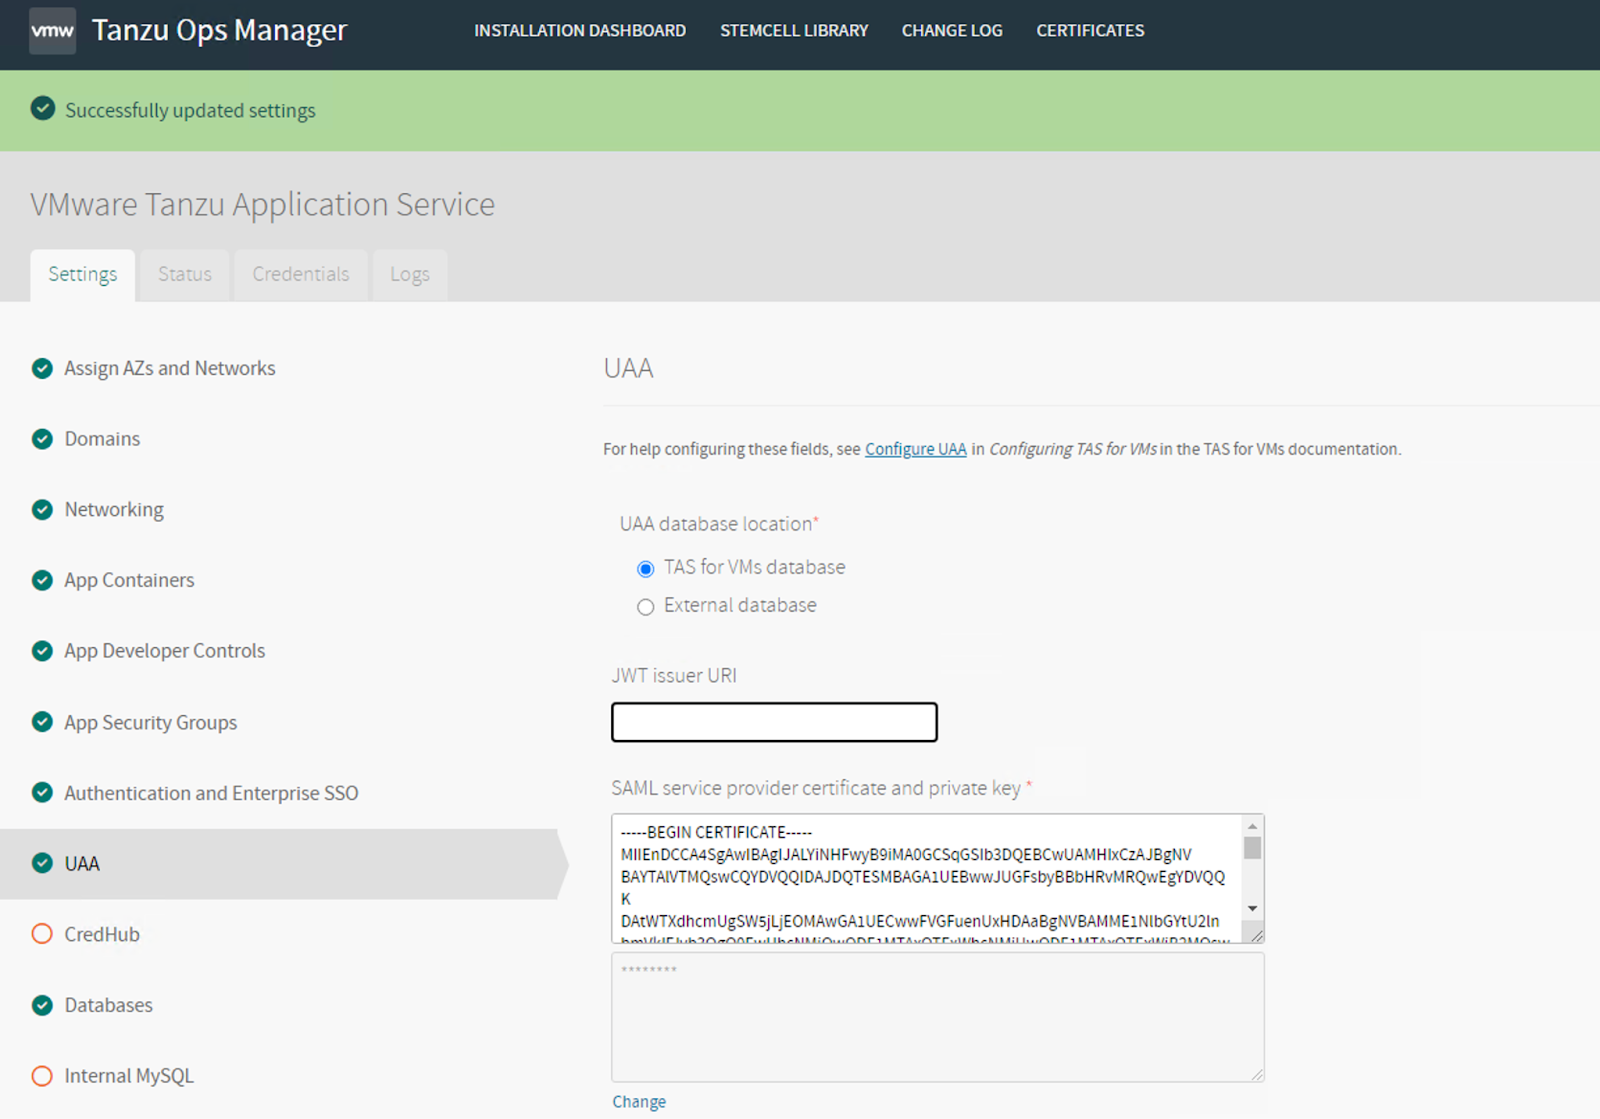Switch to the Credentials tab
The image size is (1600, 1119).
[x=301, y=275]
